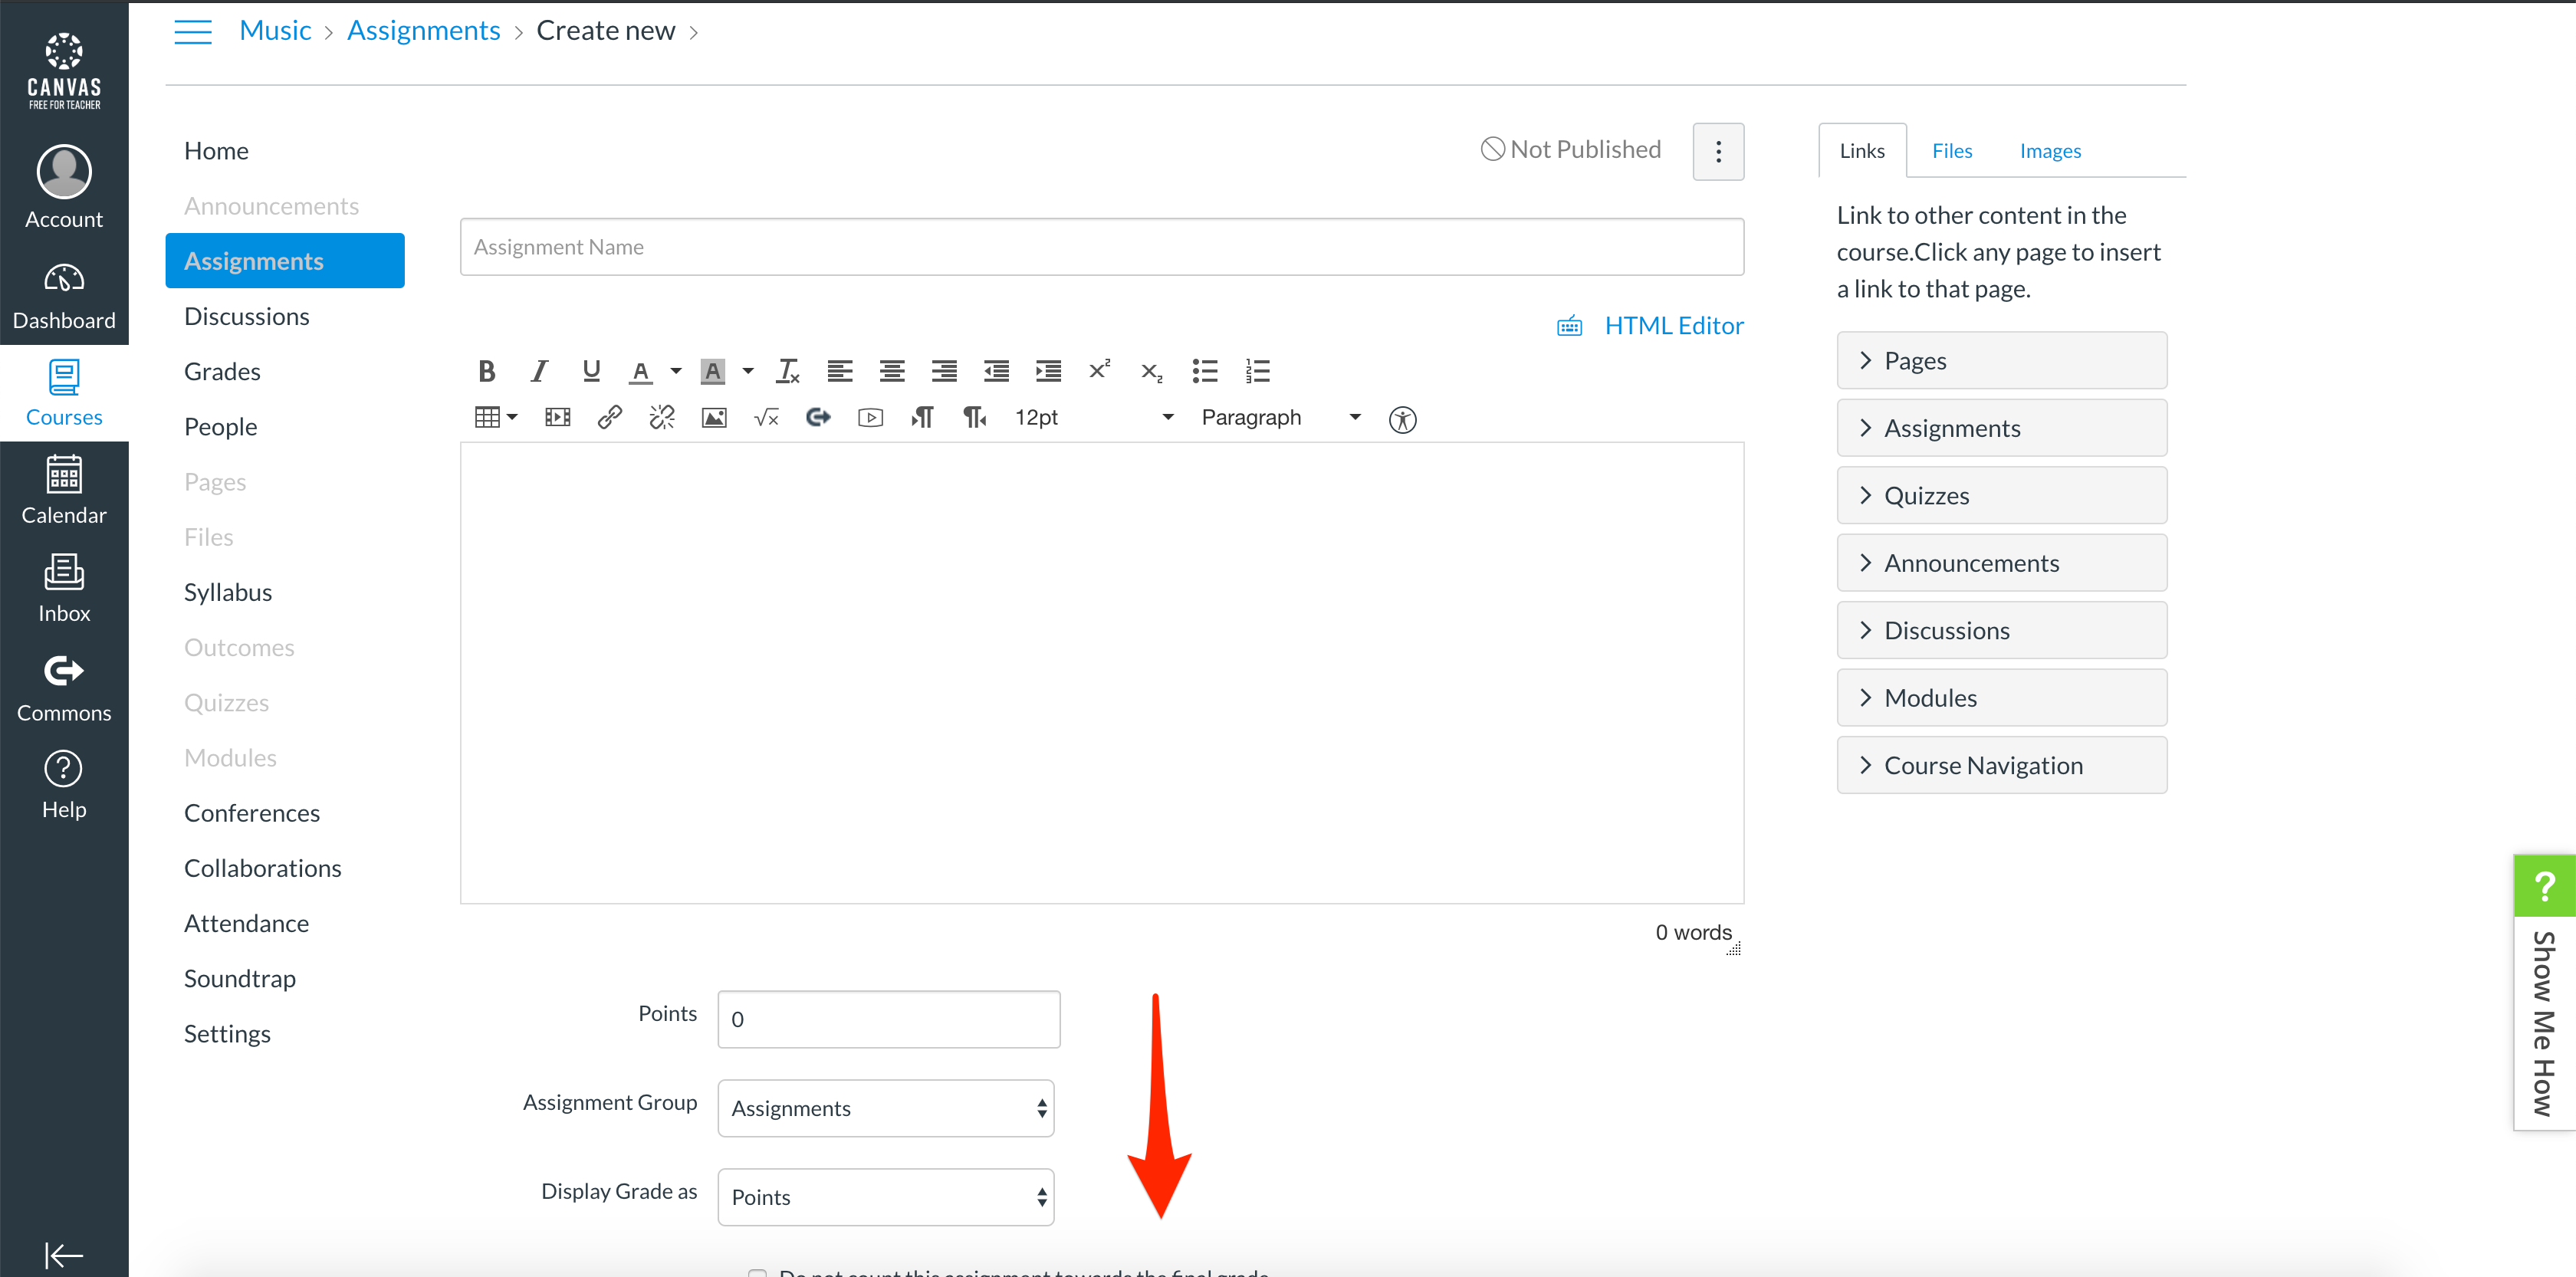Click inside the rich text editor body

click(1102, 672)
